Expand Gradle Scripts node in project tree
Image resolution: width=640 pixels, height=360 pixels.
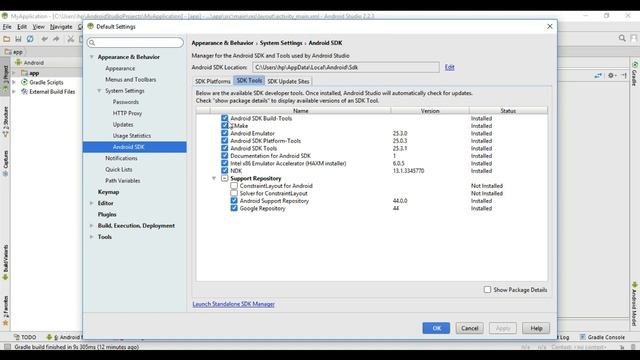point(14,82)
